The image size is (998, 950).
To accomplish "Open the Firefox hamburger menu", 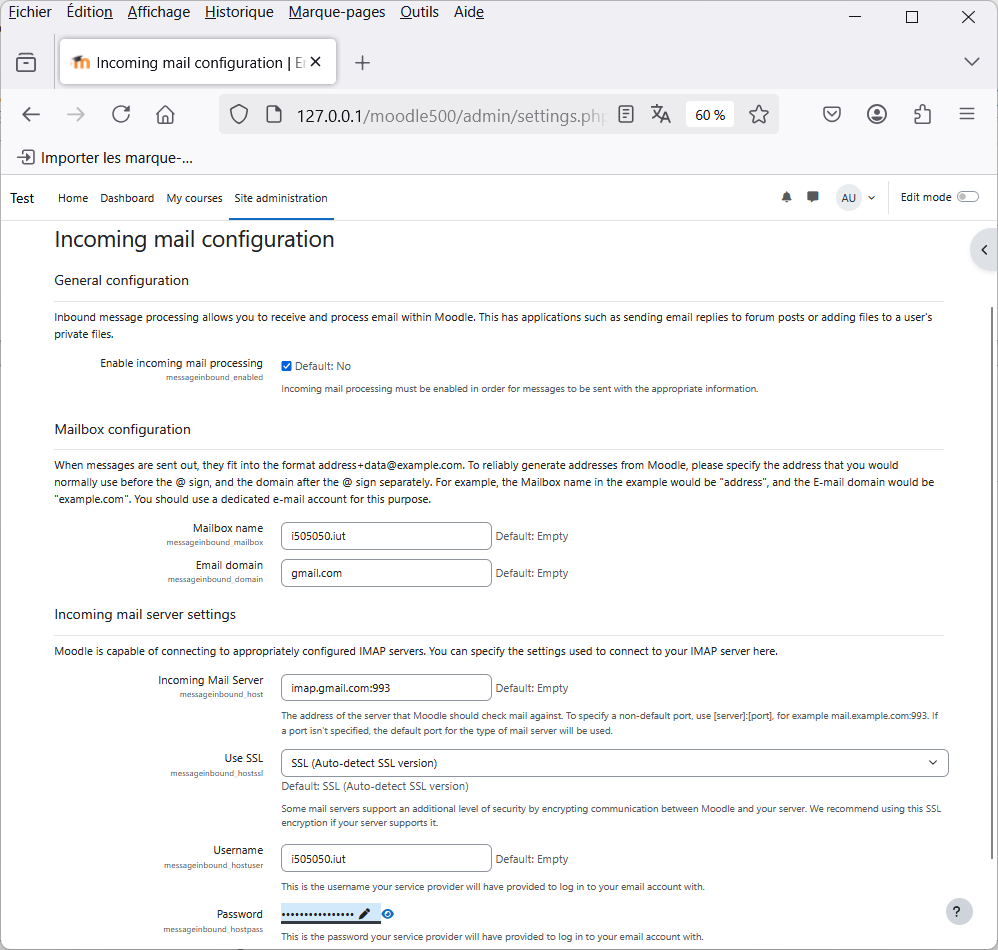I will (967, 115).
